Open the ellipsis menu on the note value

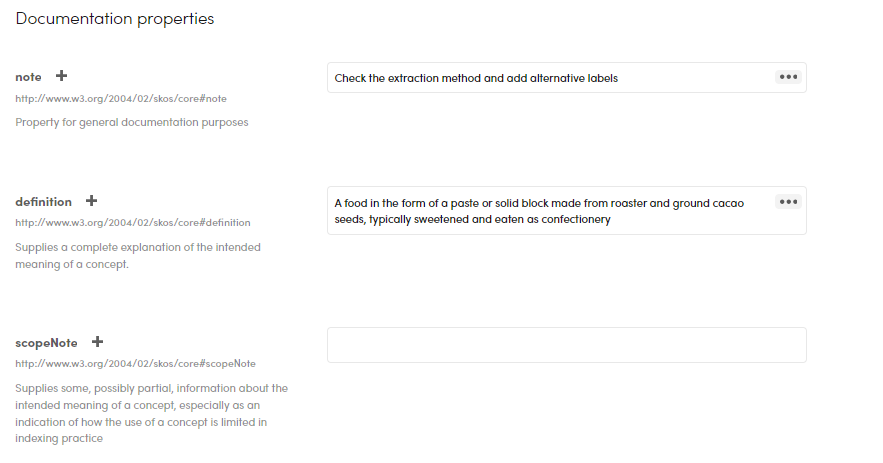pyautogui.click(x=788, y=77)
